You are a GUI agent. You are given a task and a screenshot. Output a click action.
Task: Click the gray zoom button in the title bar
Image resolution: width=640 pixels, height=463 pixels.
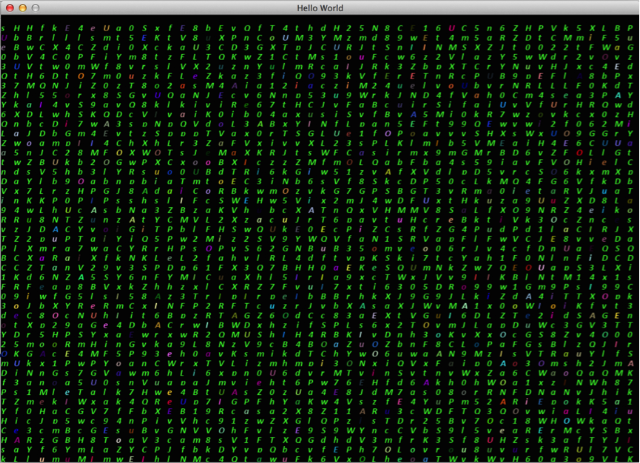click(x=36, y=8)
